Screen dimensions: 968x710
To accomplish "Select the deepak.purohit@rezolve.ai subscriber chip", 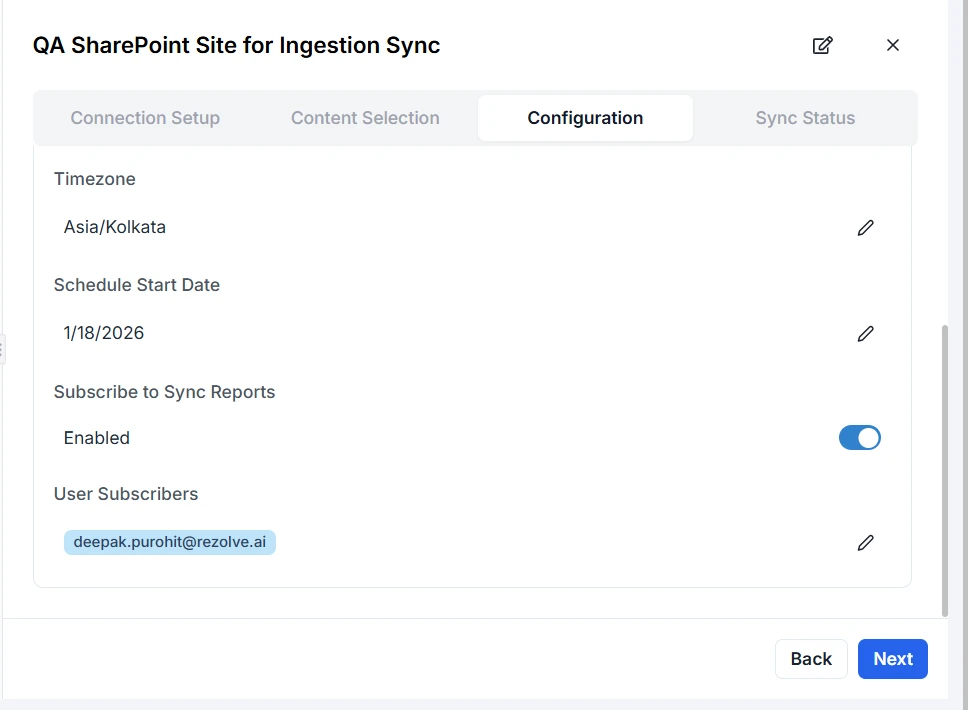I will coord(170,542).
